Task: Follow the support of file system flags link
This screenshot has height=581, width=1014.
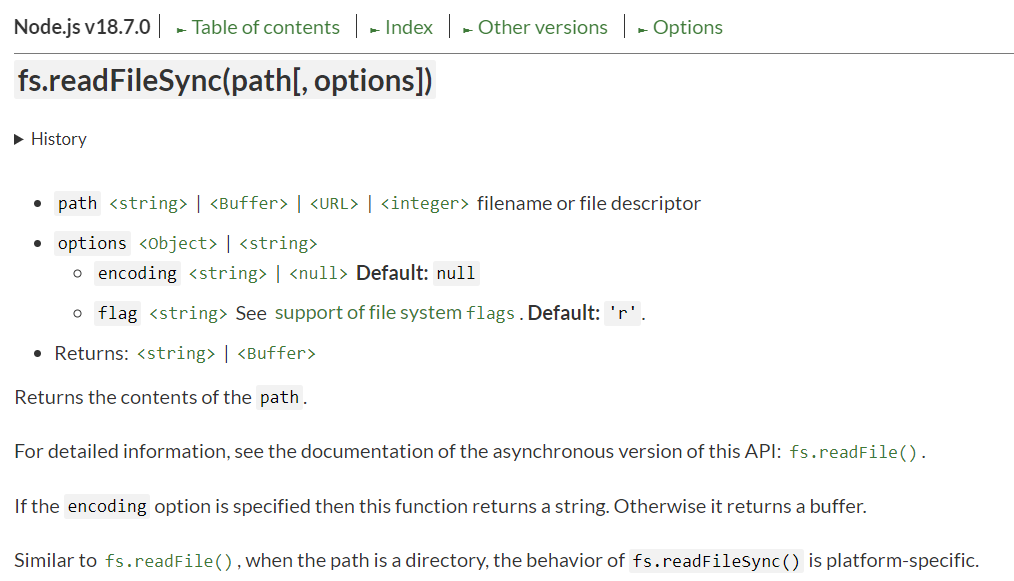Action: [394, 313]
